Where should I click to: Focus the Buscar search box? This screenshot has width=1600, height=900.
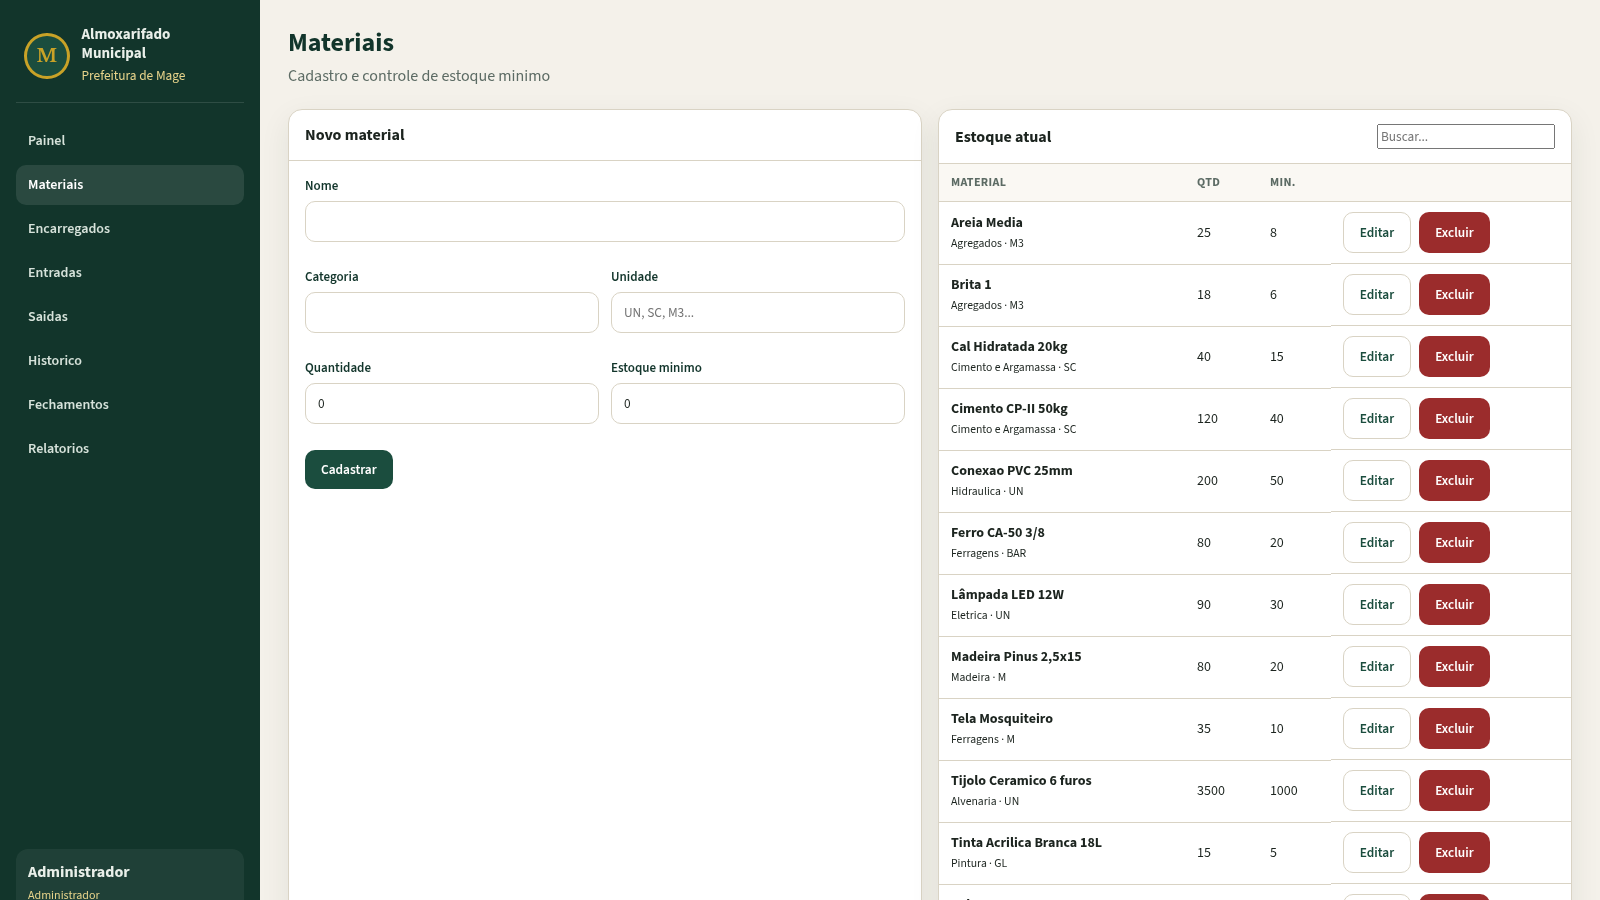coord(1466,137)
